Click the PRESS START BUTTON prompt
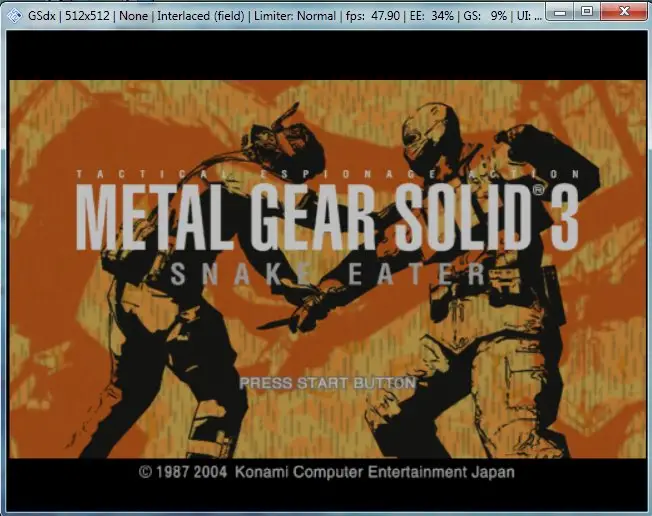Screen dimensions: 652x516 (327, 383)
